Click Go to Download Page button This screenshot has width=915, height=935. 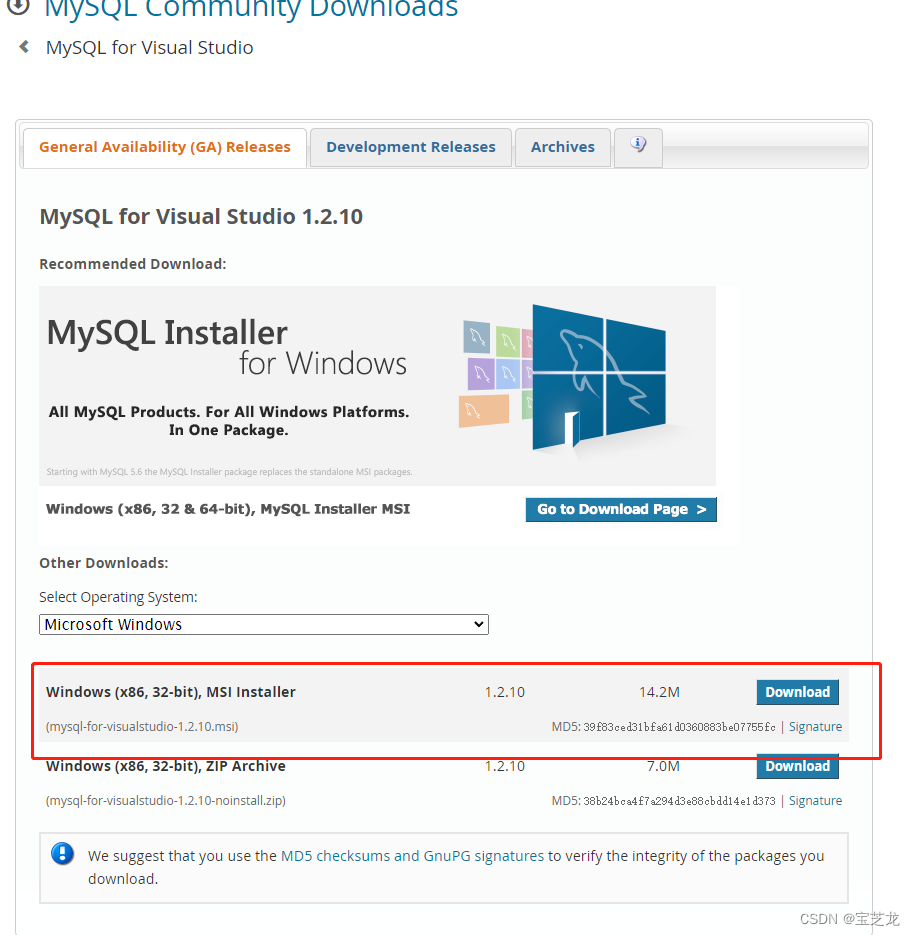pyautogui.click(x=621, y=509)
